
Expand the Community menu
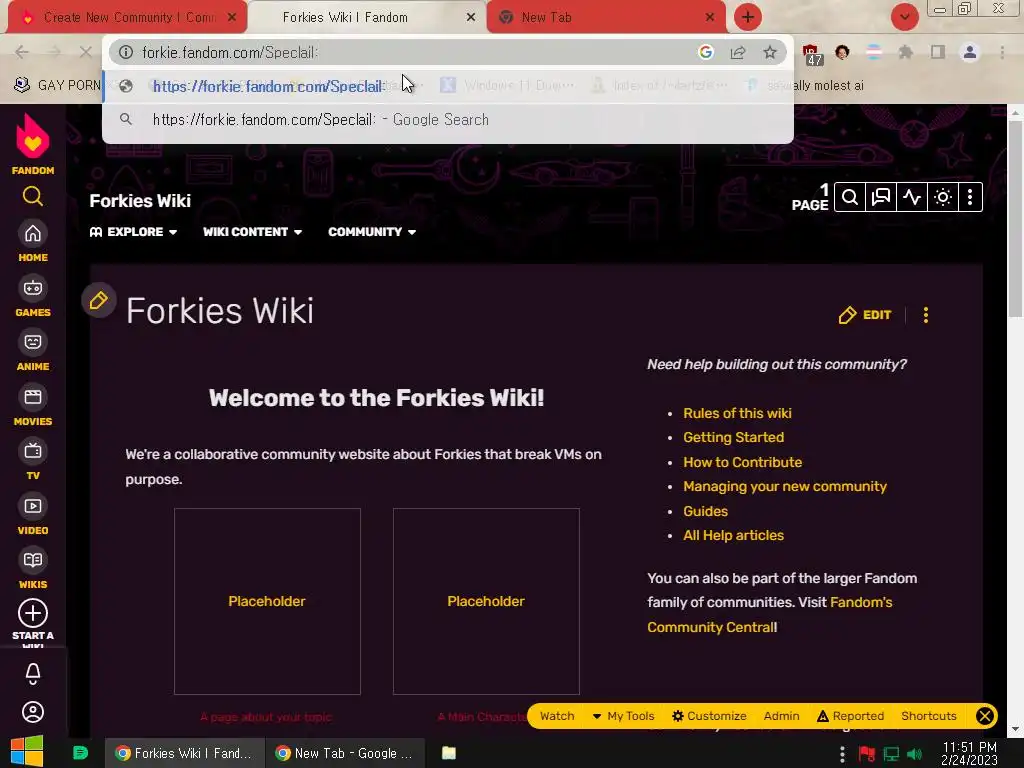pyautogui.click(x=372, y=232)
